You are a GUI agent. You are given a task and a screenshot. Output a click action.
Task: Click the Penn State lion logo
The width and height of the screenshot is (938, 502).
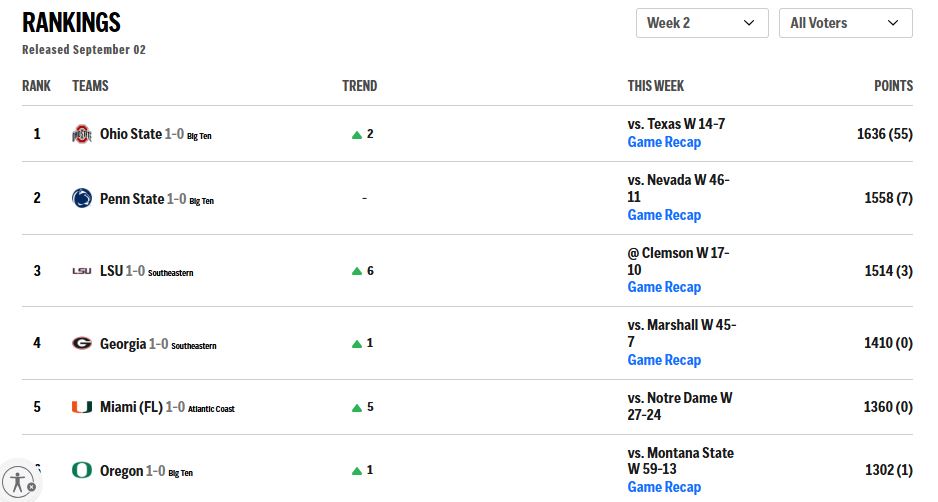(82, 198)
